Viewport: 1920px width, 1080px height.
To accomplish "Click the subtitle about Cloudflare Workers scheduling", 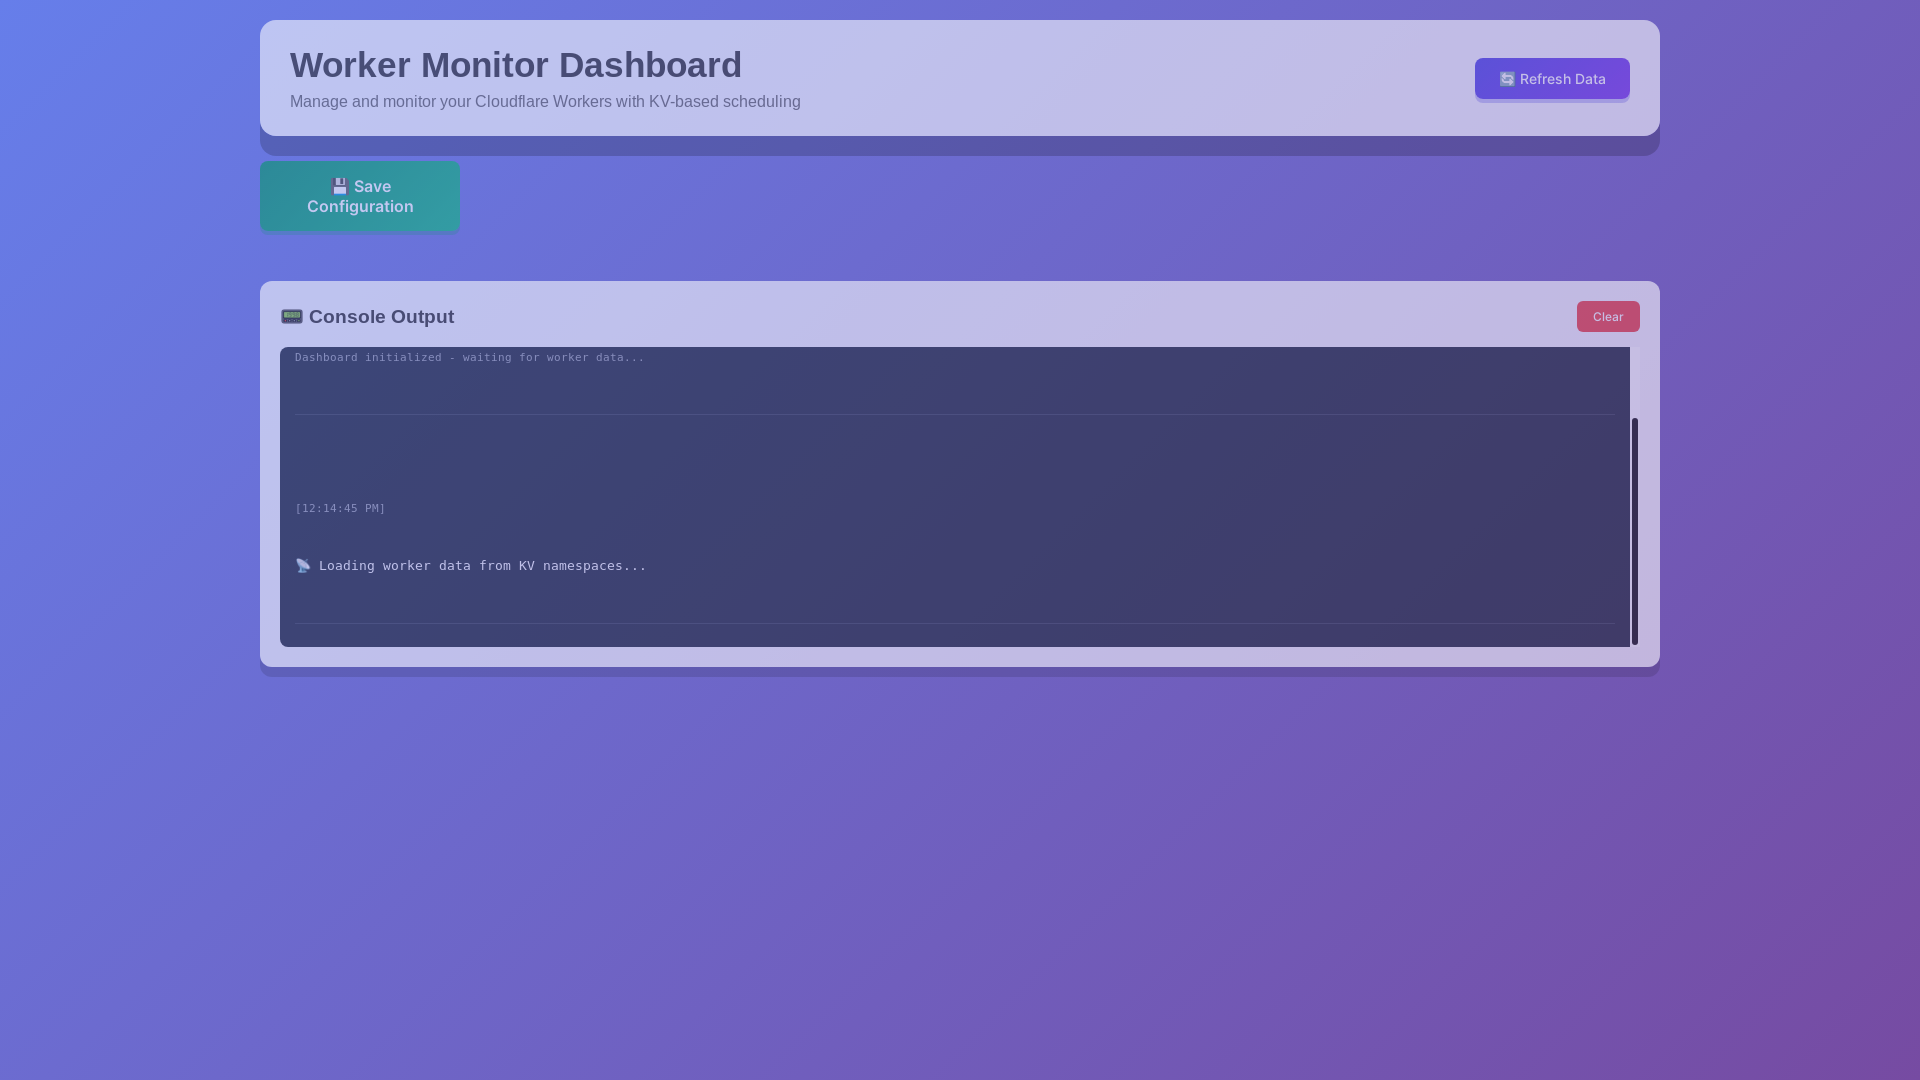I will (545, 102).
